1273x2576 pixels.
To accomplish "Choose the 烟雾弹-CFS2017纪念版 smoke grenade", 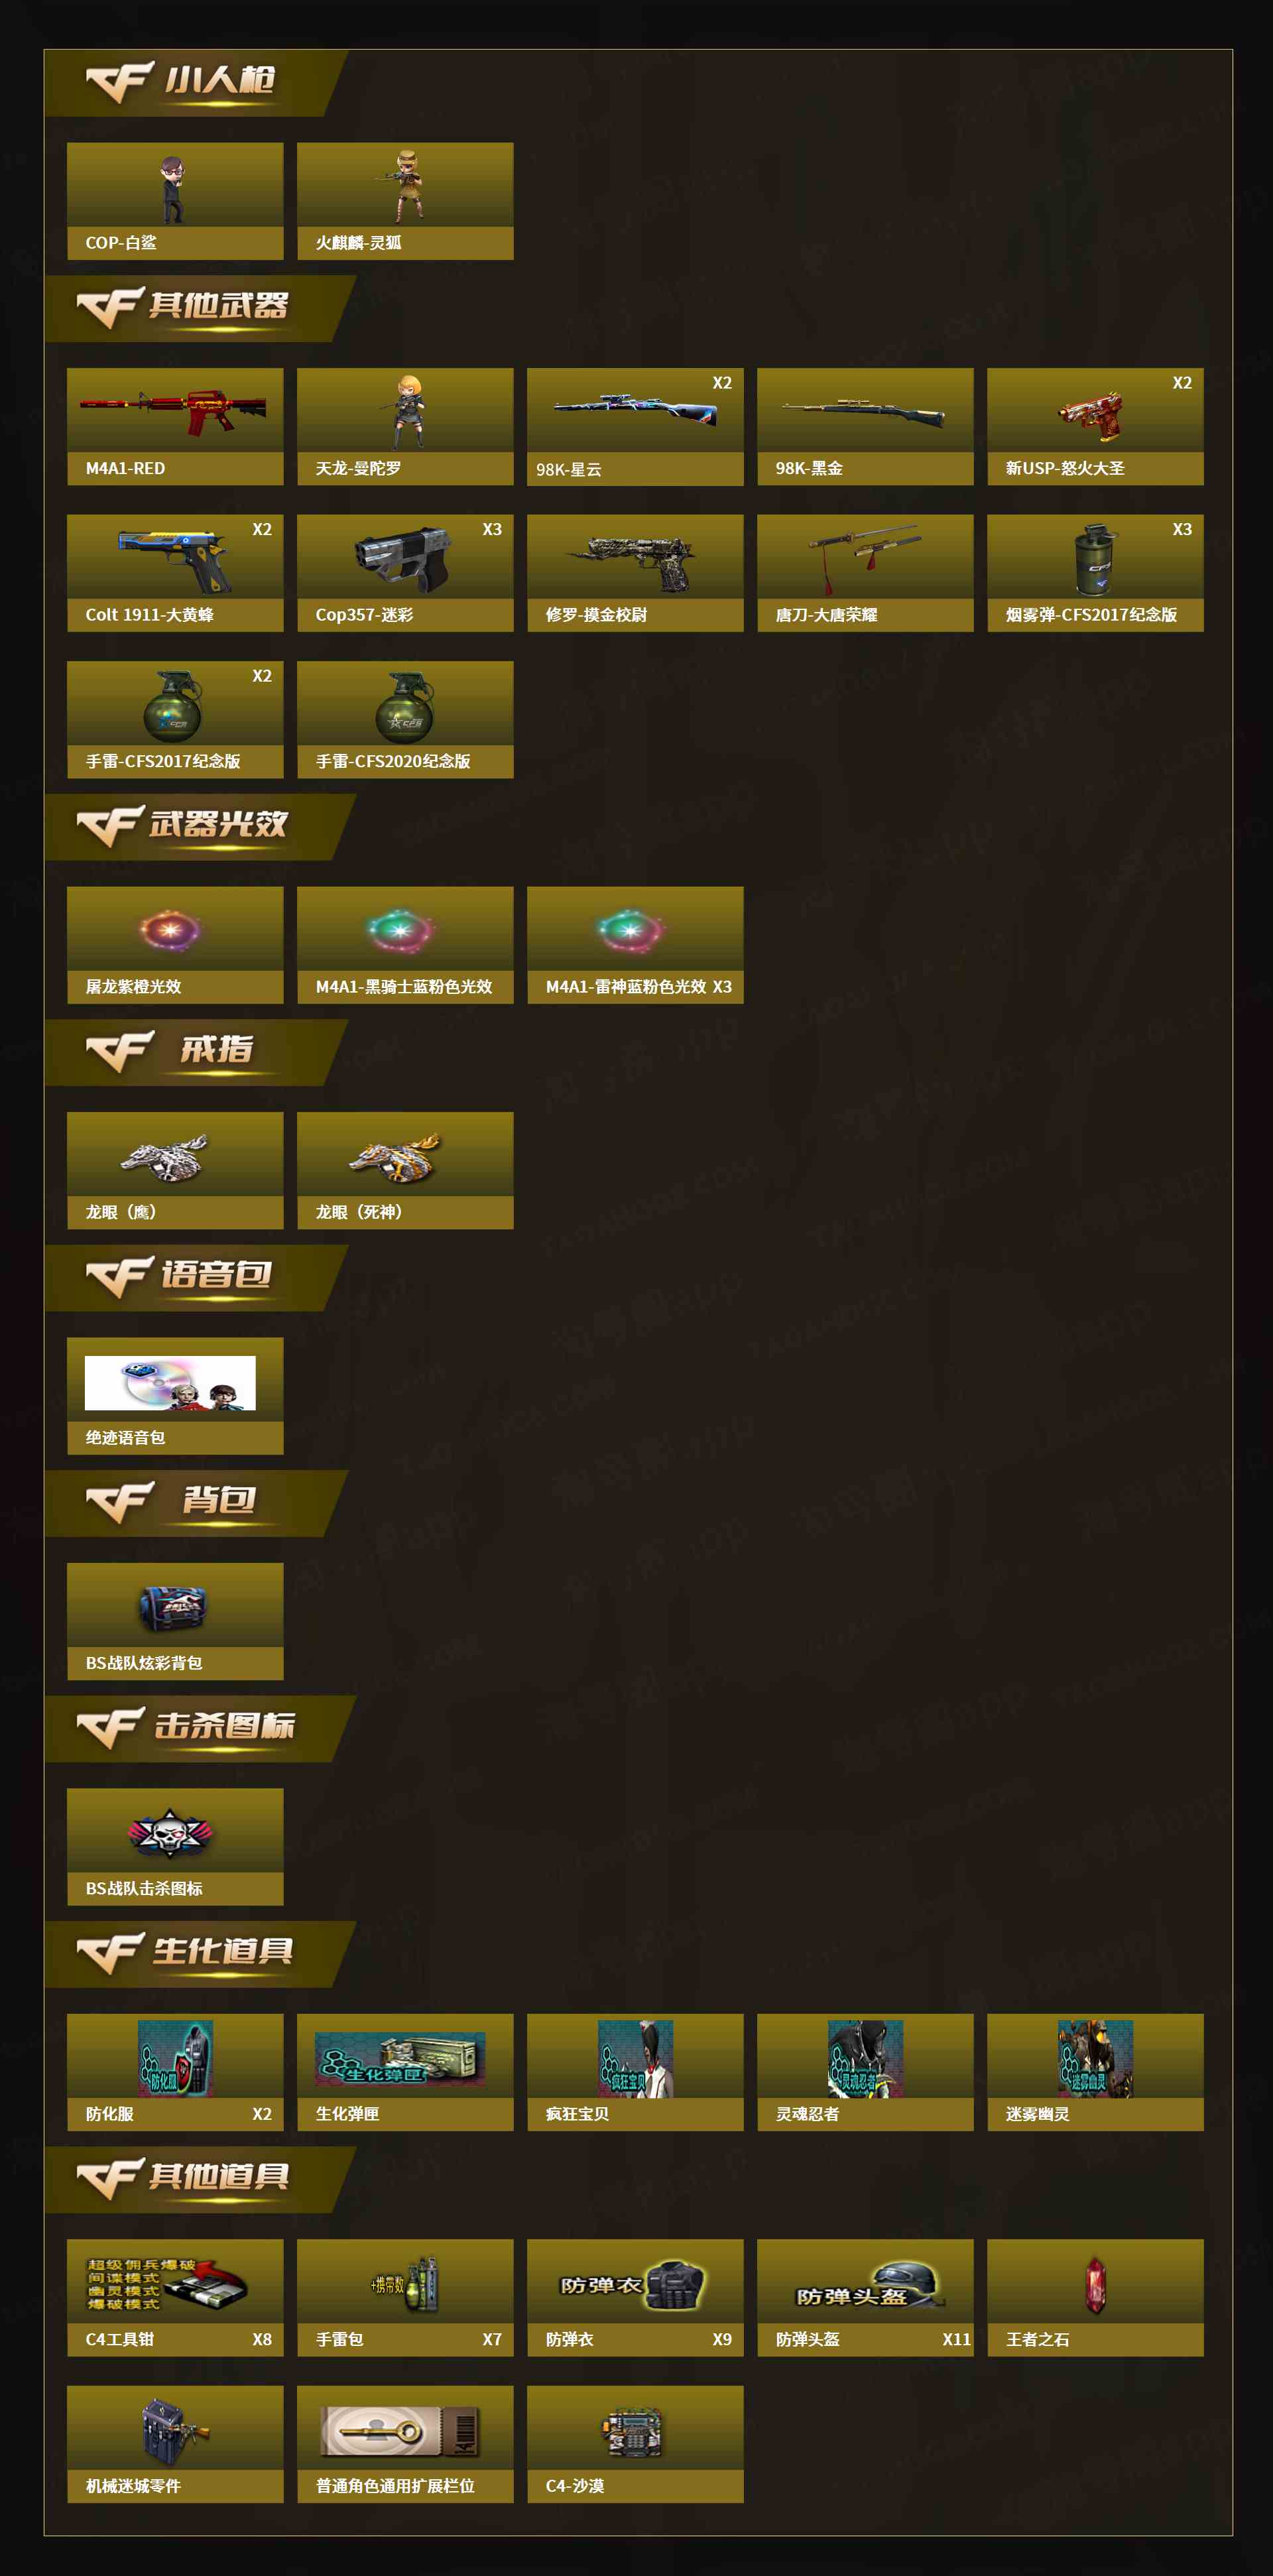I will pos(1095,573).
